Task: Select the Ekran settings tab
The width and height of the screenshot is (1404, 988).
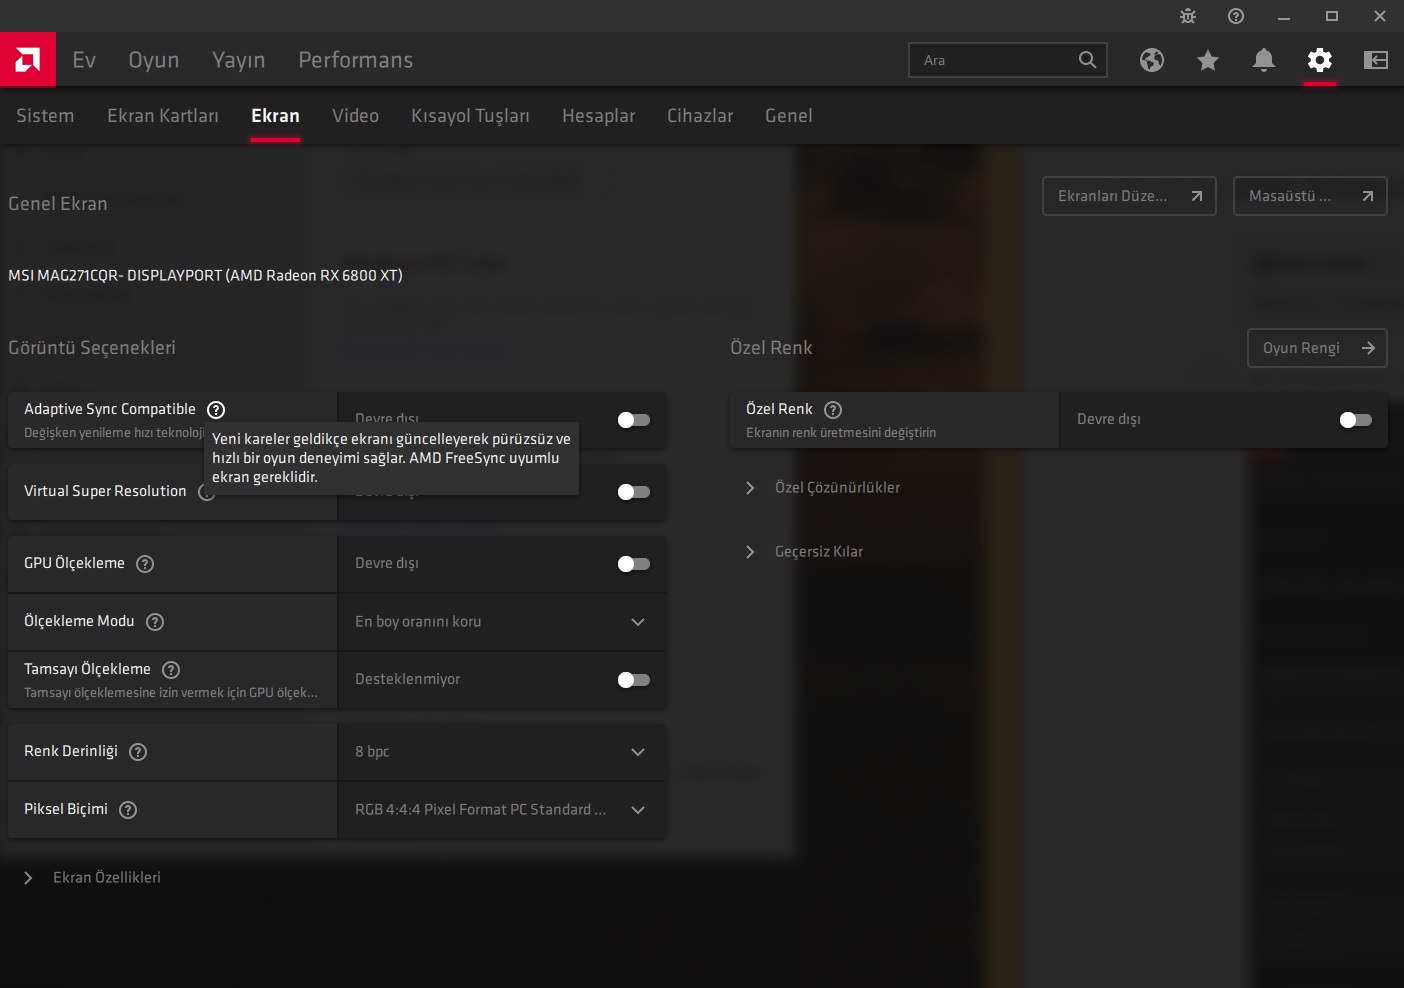Action: tap(275, 116)
